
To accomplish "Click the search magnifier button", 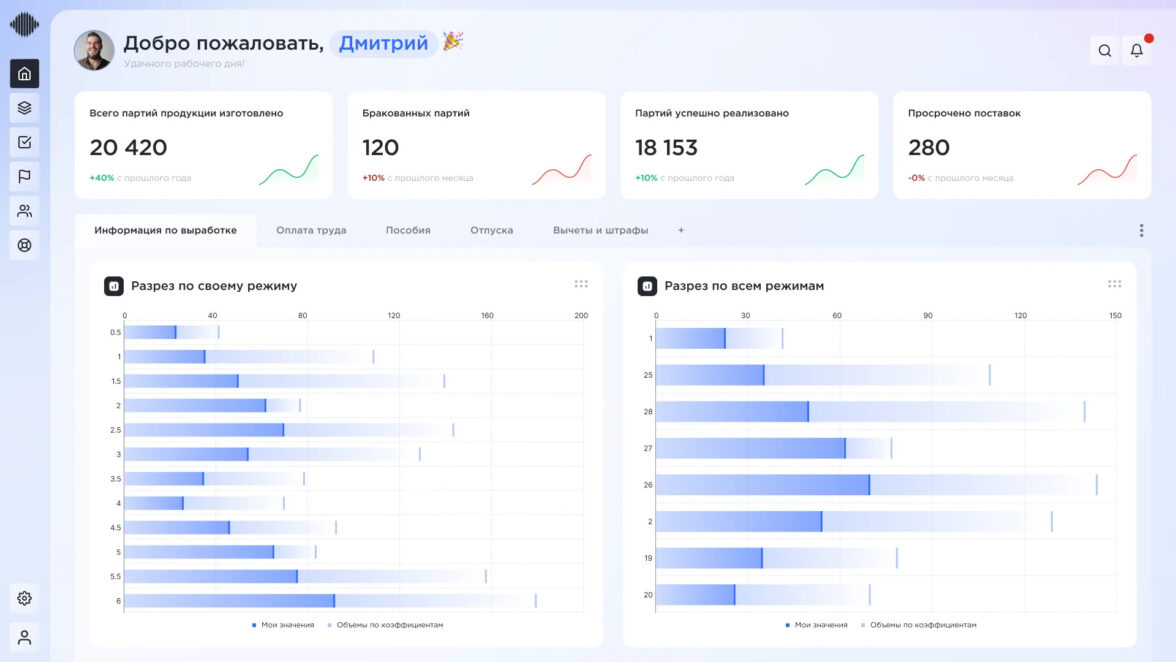I will pos(1104,51).
